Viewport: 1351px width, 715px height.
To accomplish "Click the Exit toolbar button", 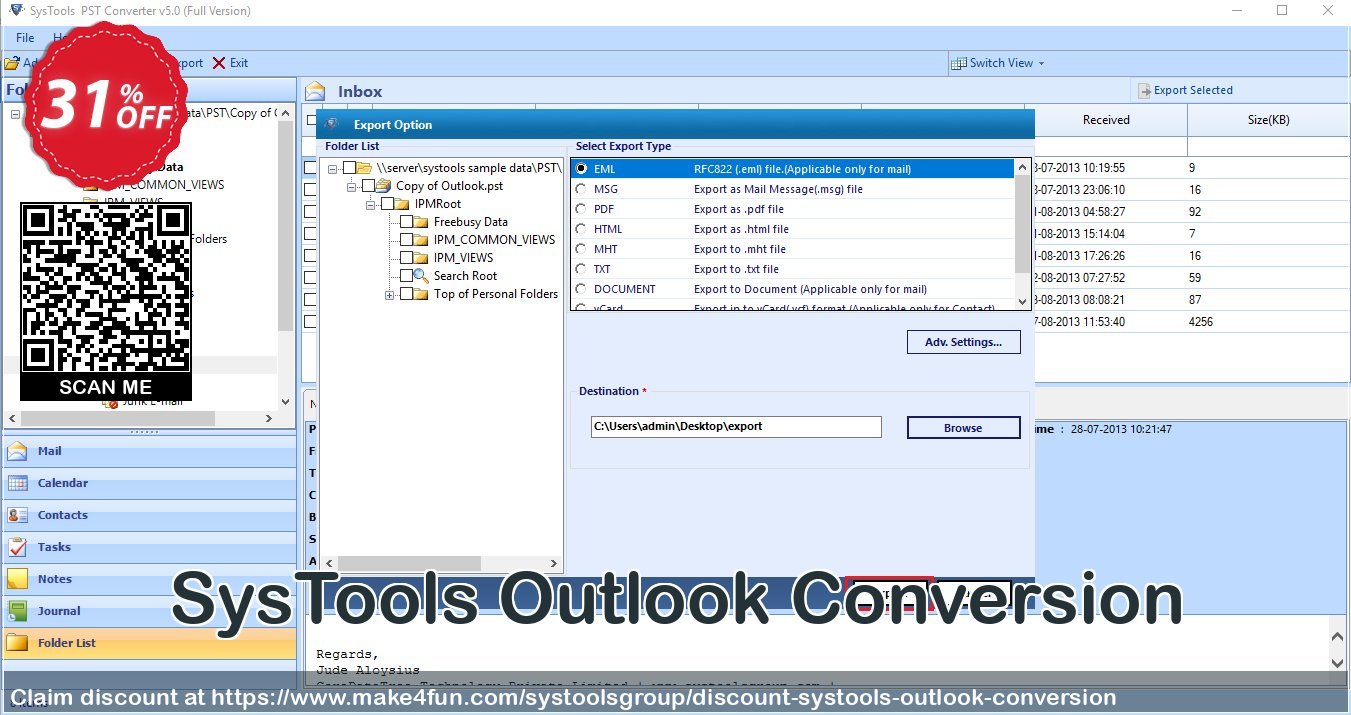I will tap(230, 63).
